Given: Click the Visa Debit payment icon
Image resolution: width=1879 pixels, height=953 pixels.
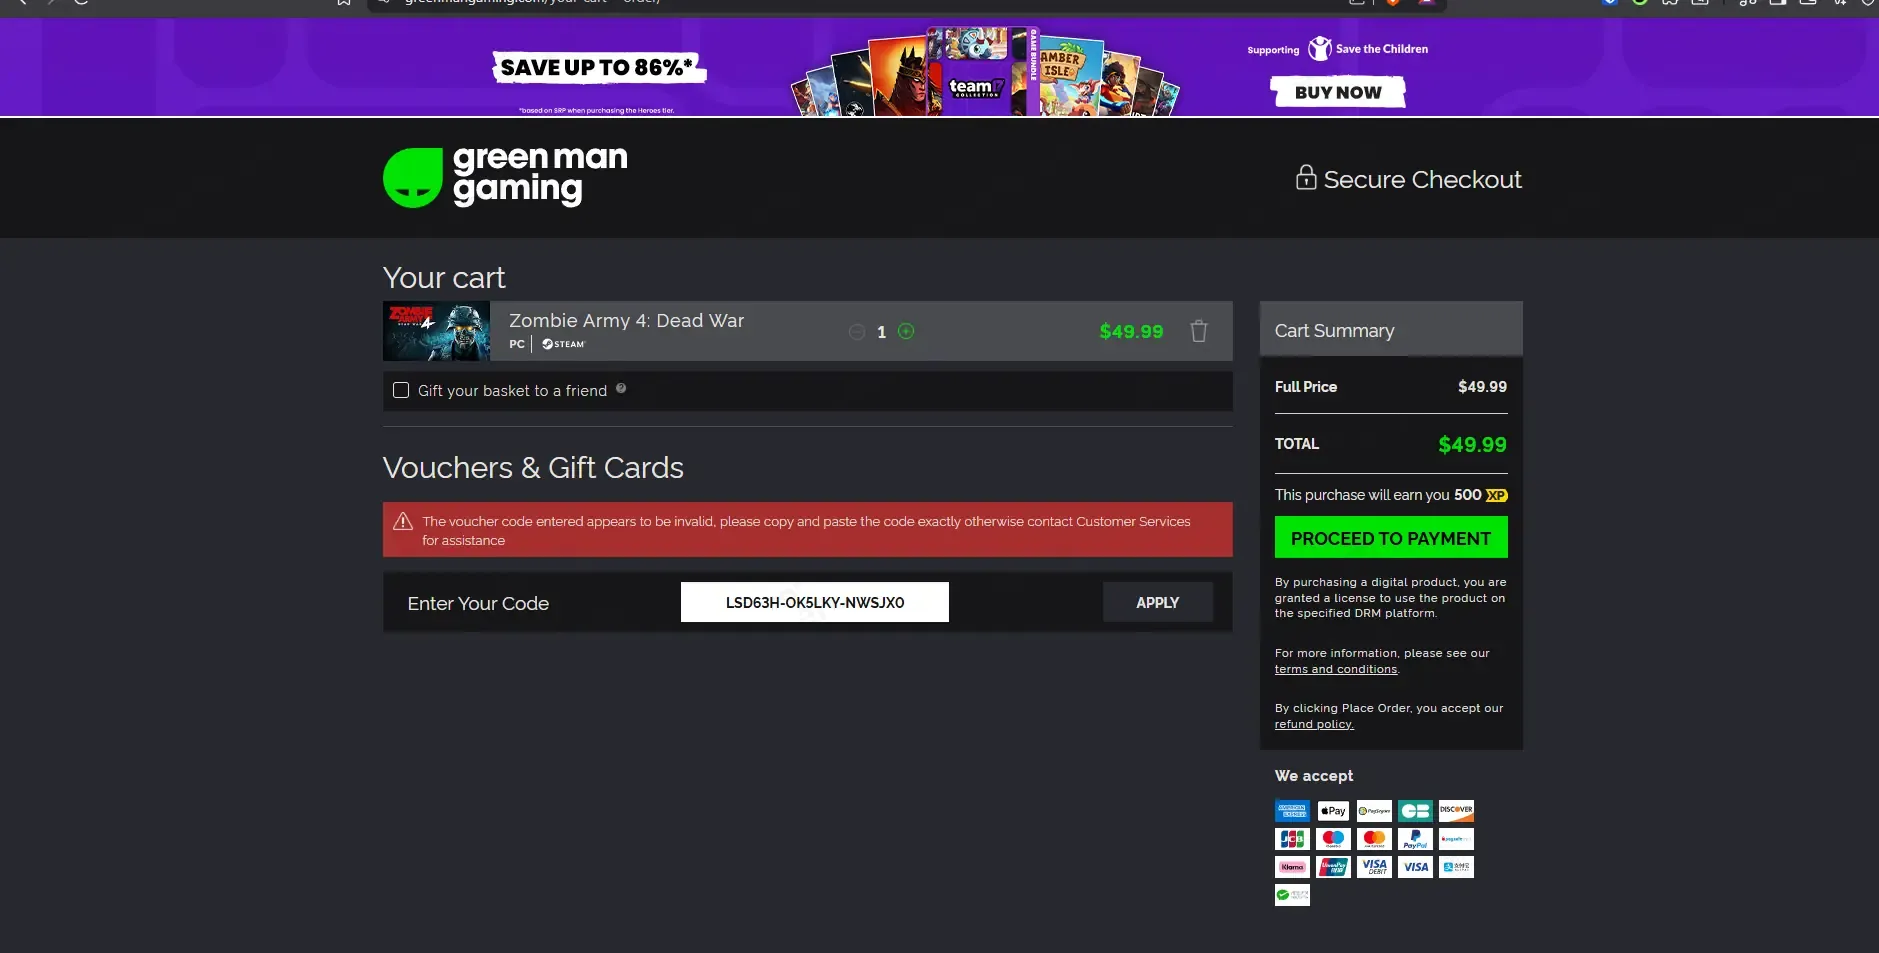Looking at the screenshot, I should click(1374, 867).
